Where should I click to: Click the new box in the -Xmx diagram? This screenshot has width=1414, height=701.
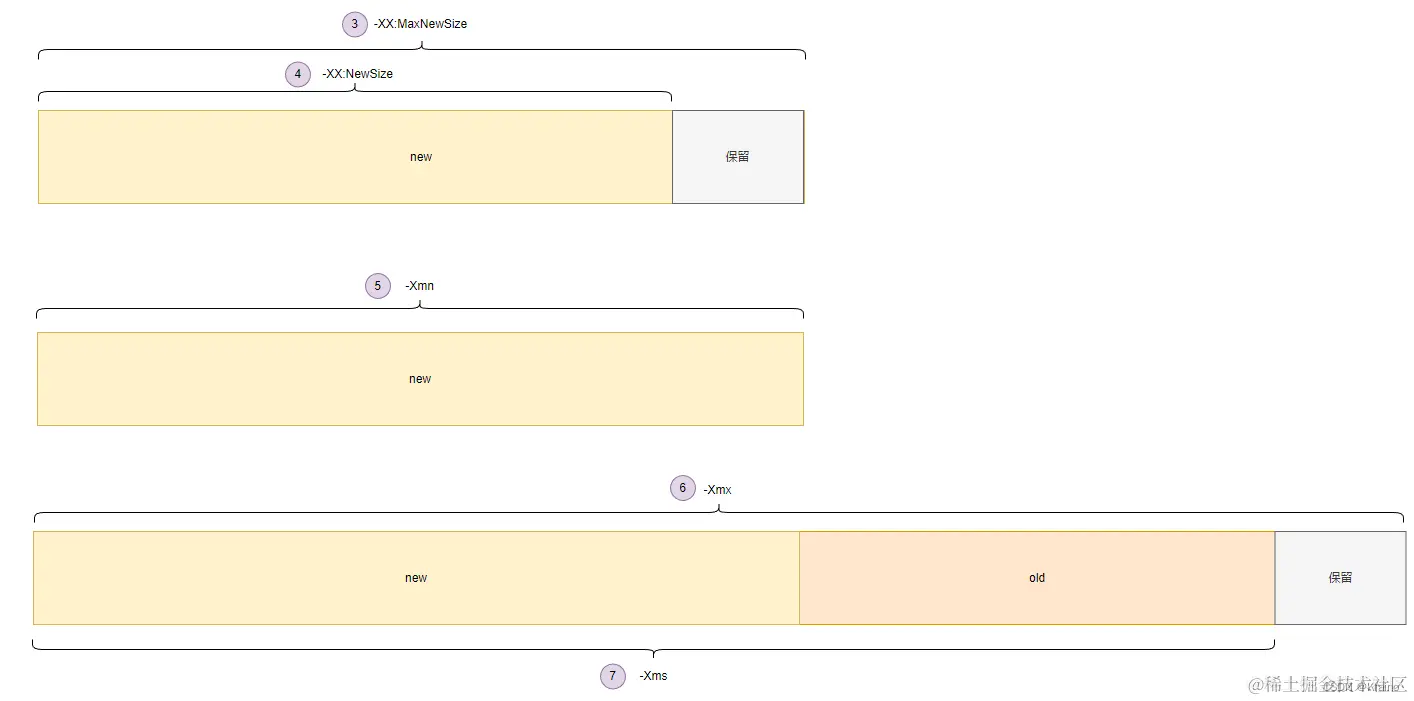[416, 578]
